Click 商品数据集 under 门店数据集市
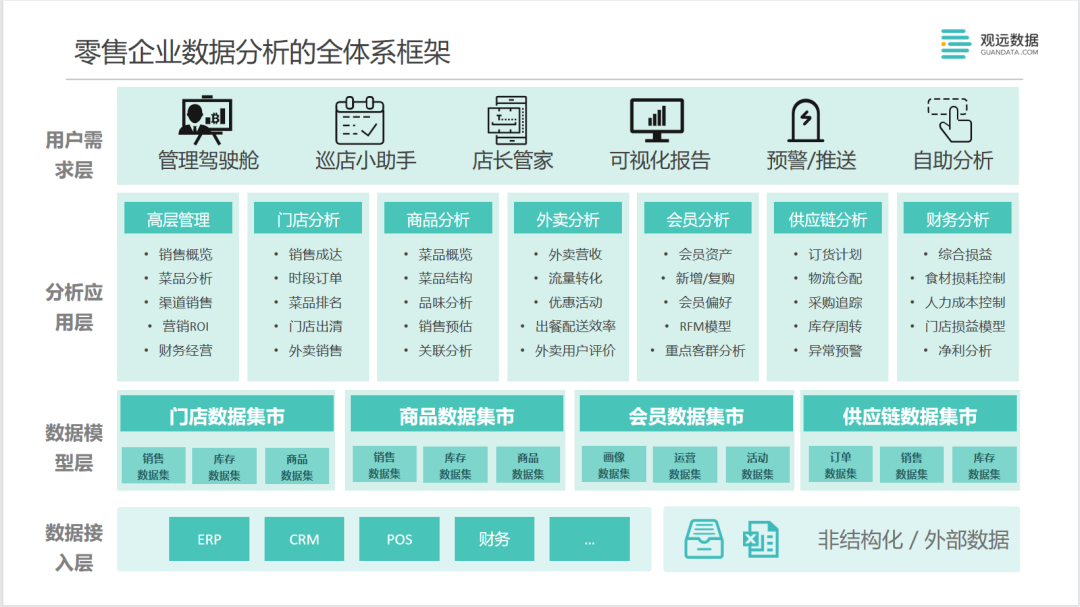This screenshot has width=1080, height=607. 297,466
